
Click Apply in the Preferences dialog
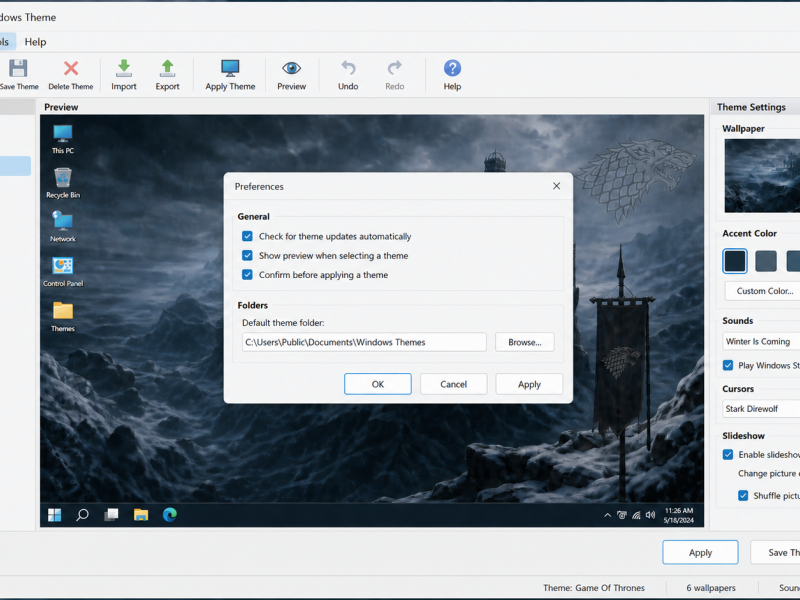point(529,384)
